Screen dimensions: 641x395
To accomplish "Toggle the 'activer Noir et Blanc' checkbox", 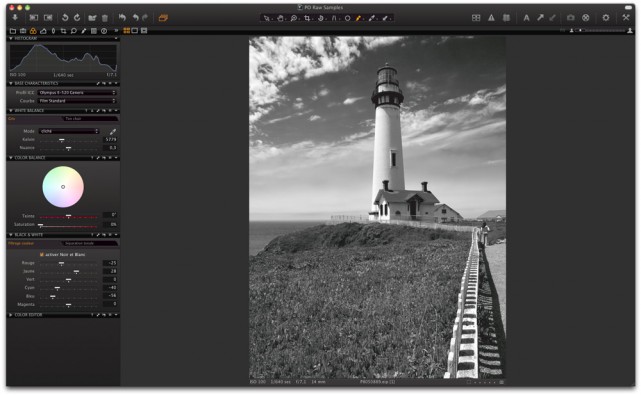I will point(42,254).
